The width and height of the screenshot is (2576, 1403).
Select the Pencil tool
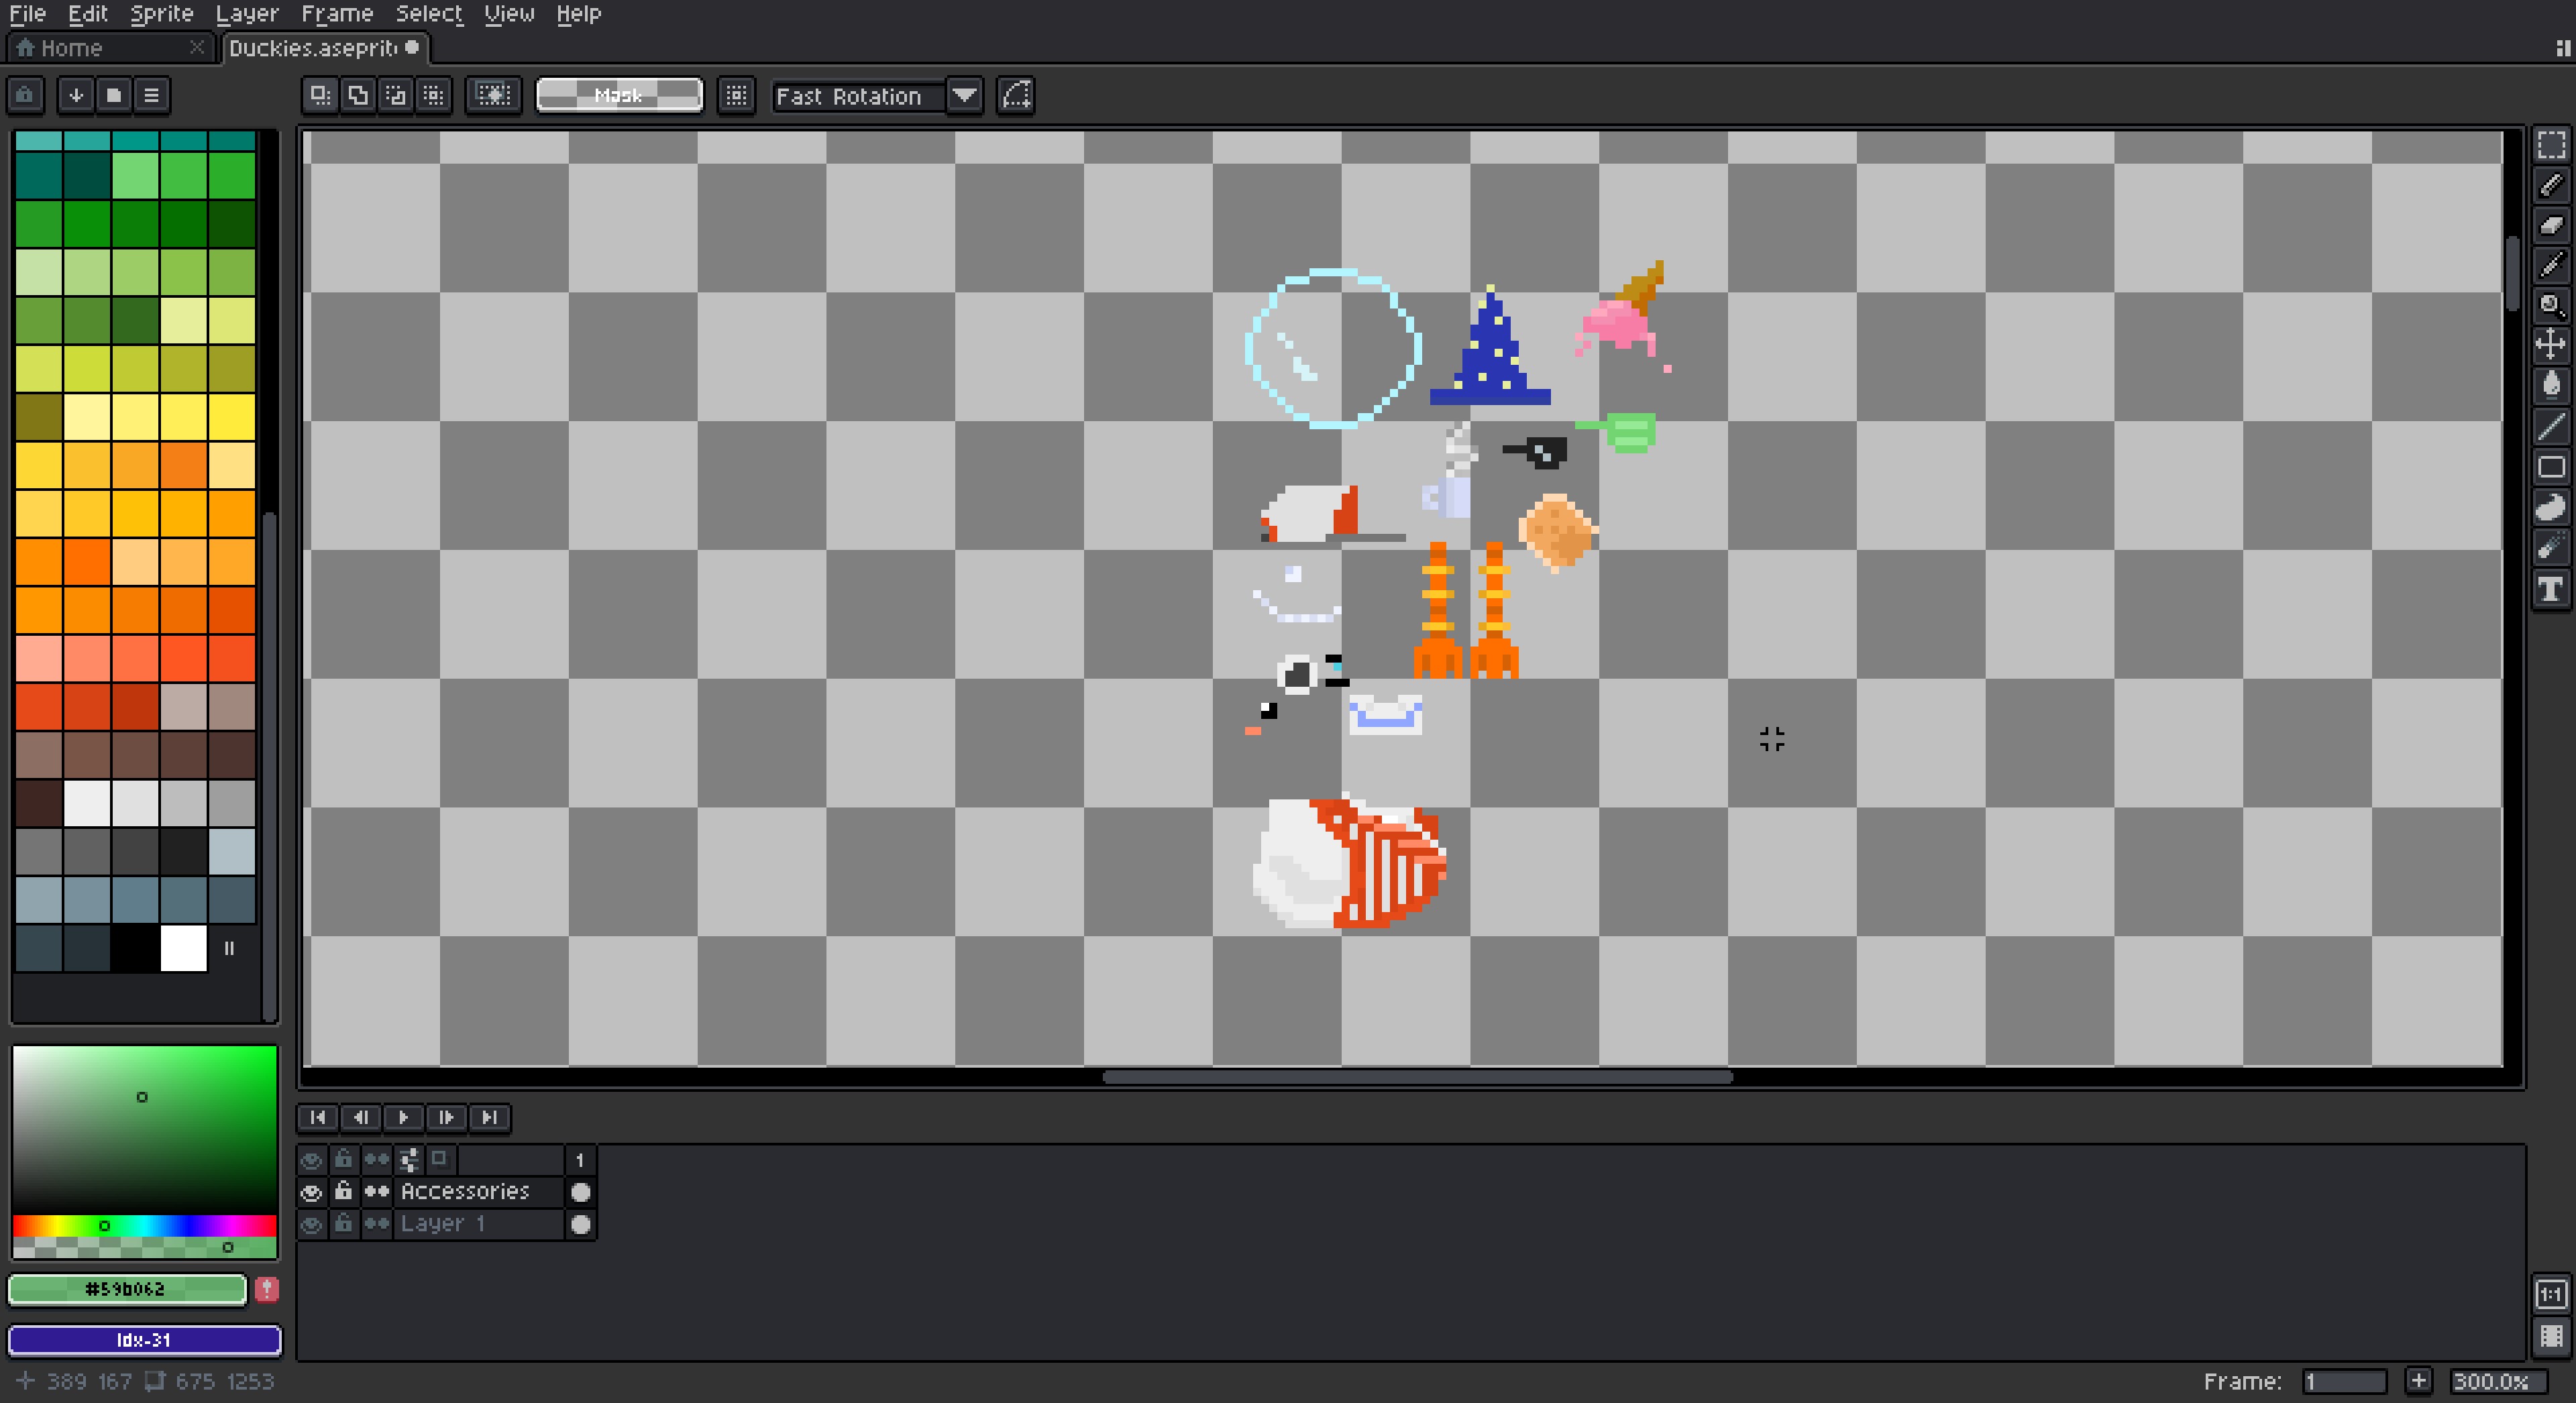2551,186
